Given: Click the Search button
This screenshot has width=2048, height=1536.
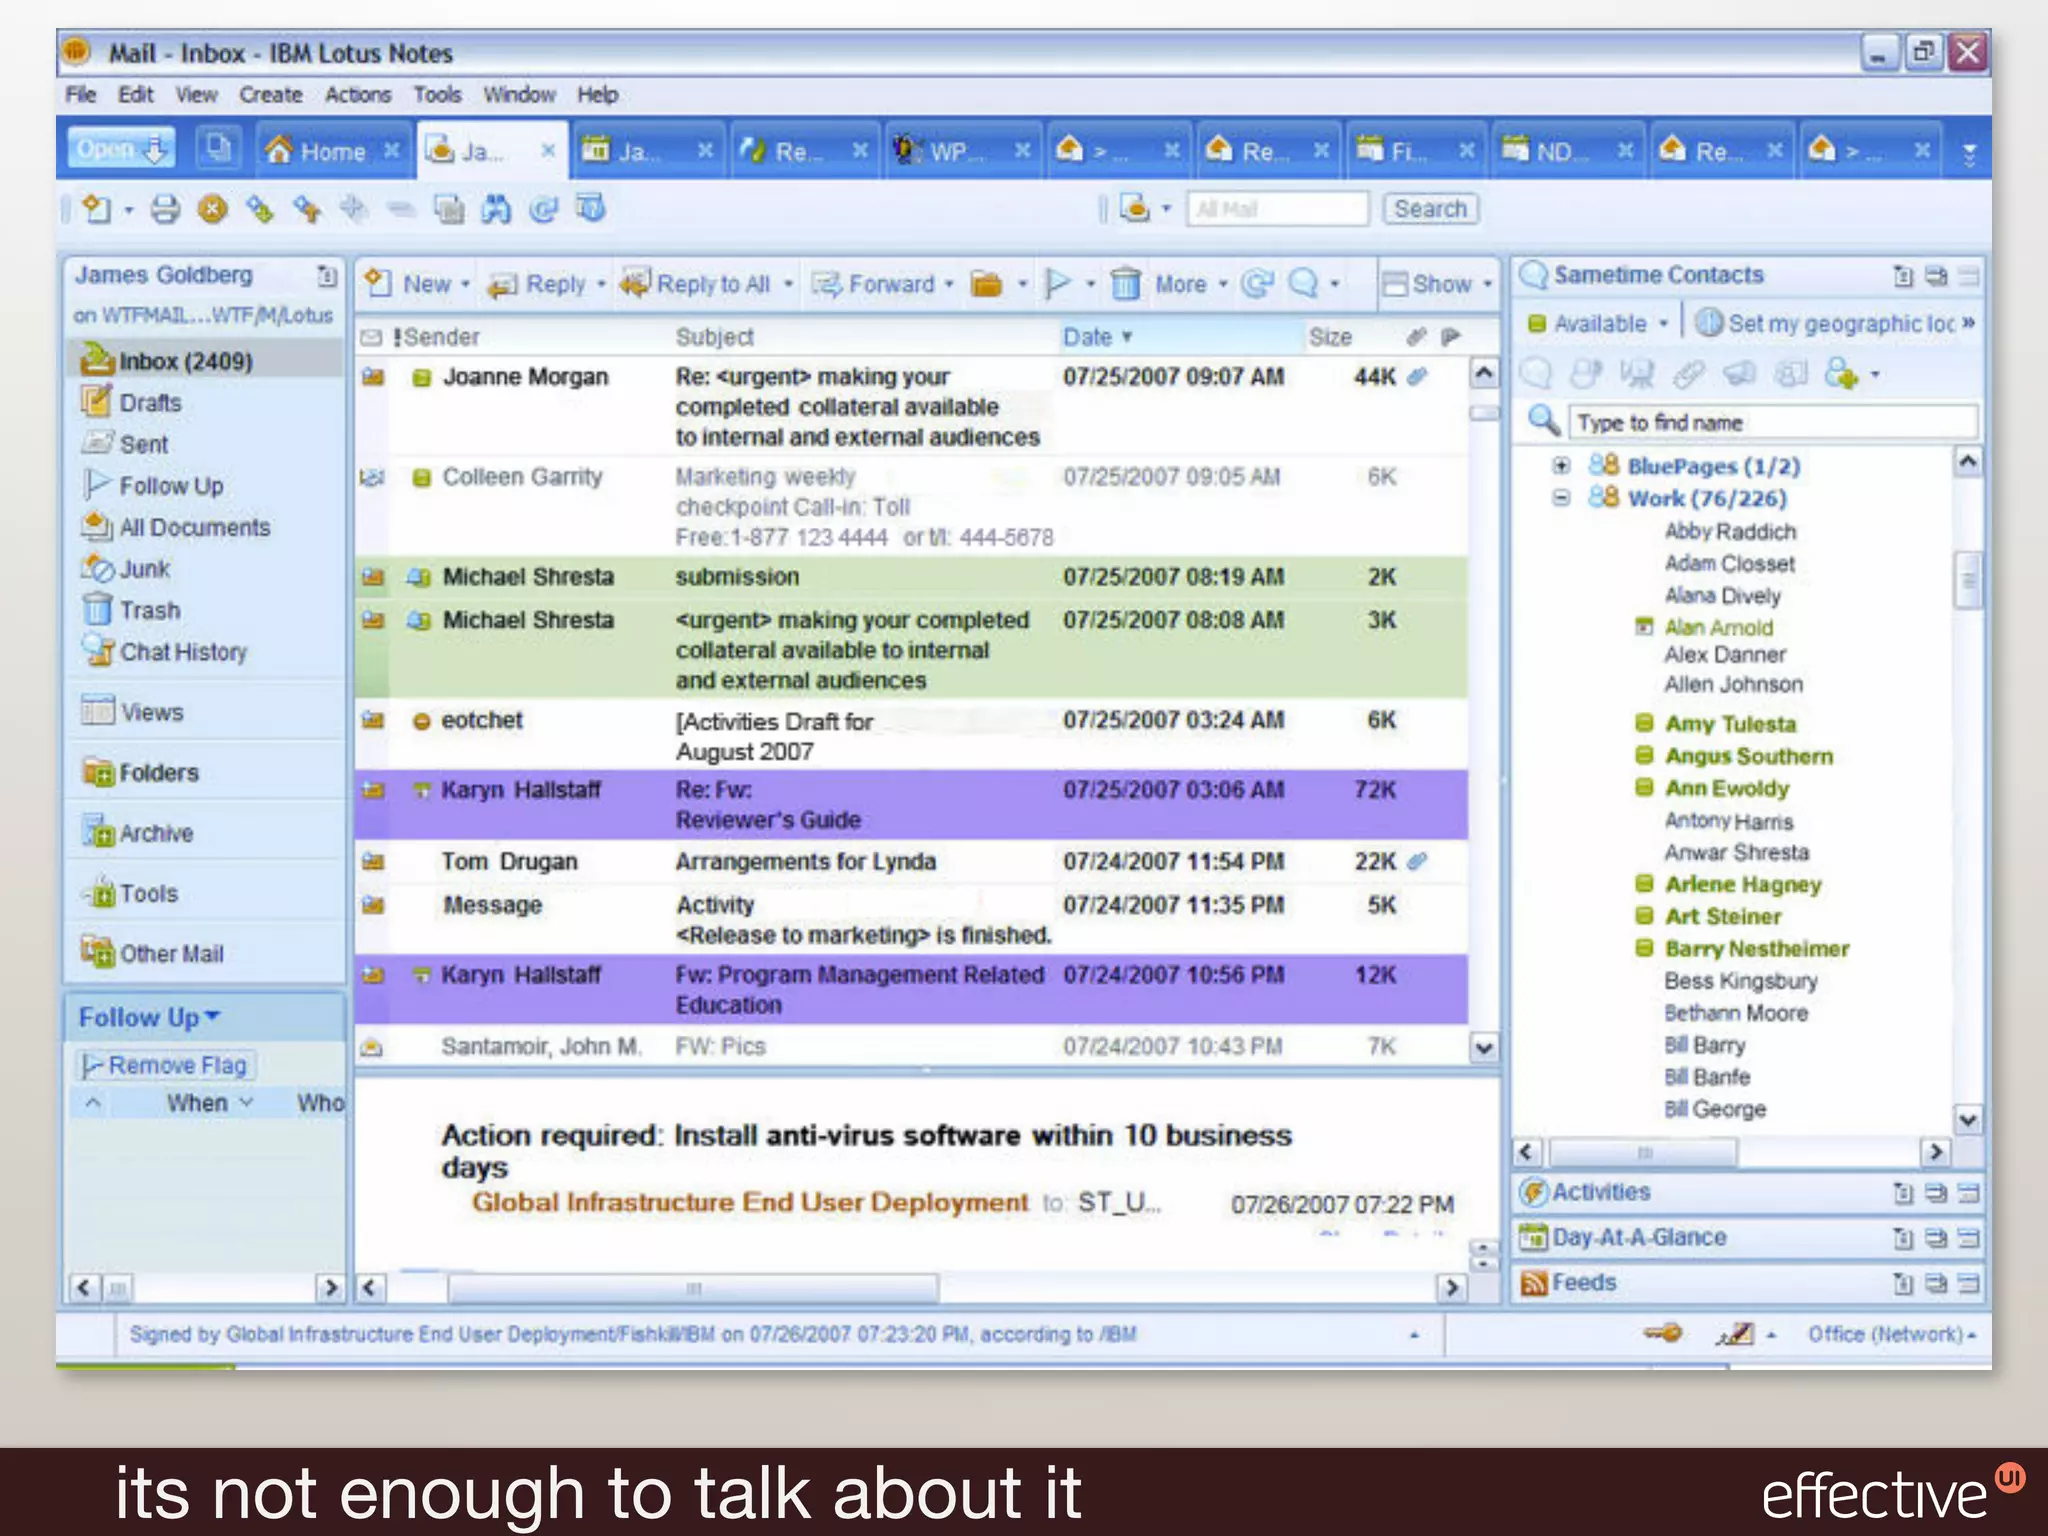Looking at the screenshot, I should tap(1430, 209).
